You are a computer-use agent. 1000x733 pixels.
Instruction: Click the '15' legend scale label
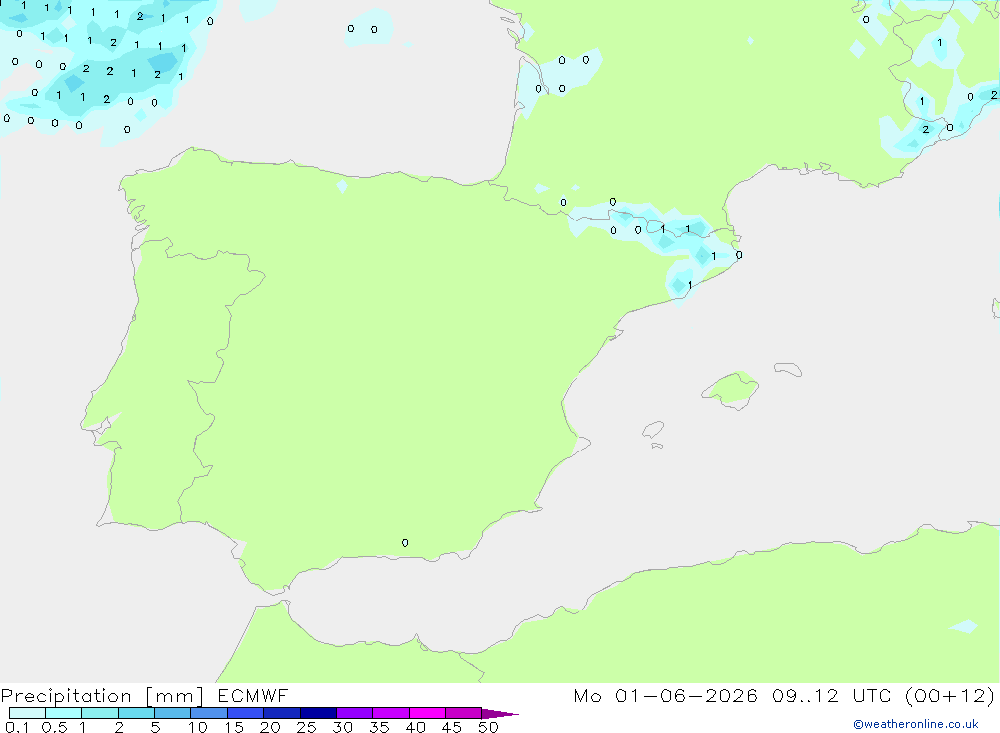234,727
